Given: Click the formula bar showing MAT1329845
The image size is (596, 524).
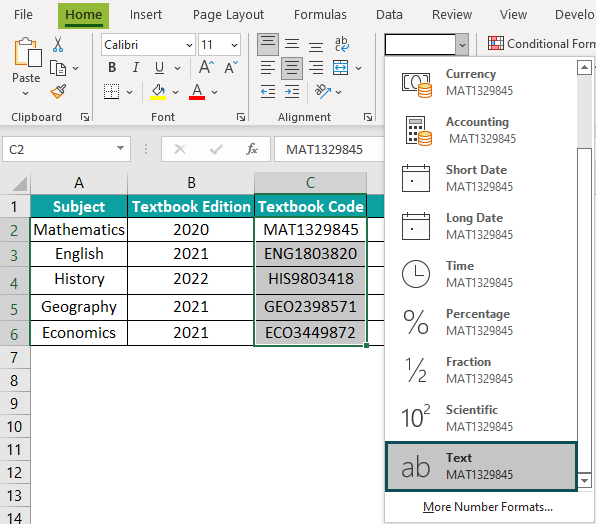Looking at the screenshot, I should click(x=329, y=149).
